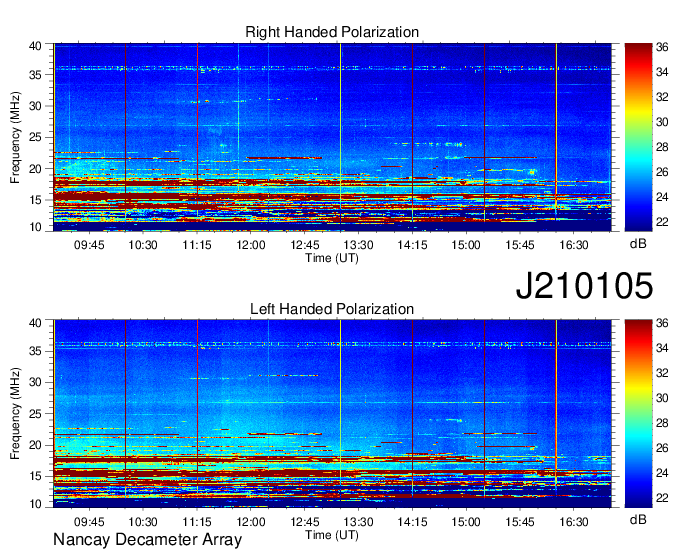Image resolution: width=680 pixels, height=552 pixels.
Task: Click 16:30 time tick under Left Handed plot
Action: (574, 522)
